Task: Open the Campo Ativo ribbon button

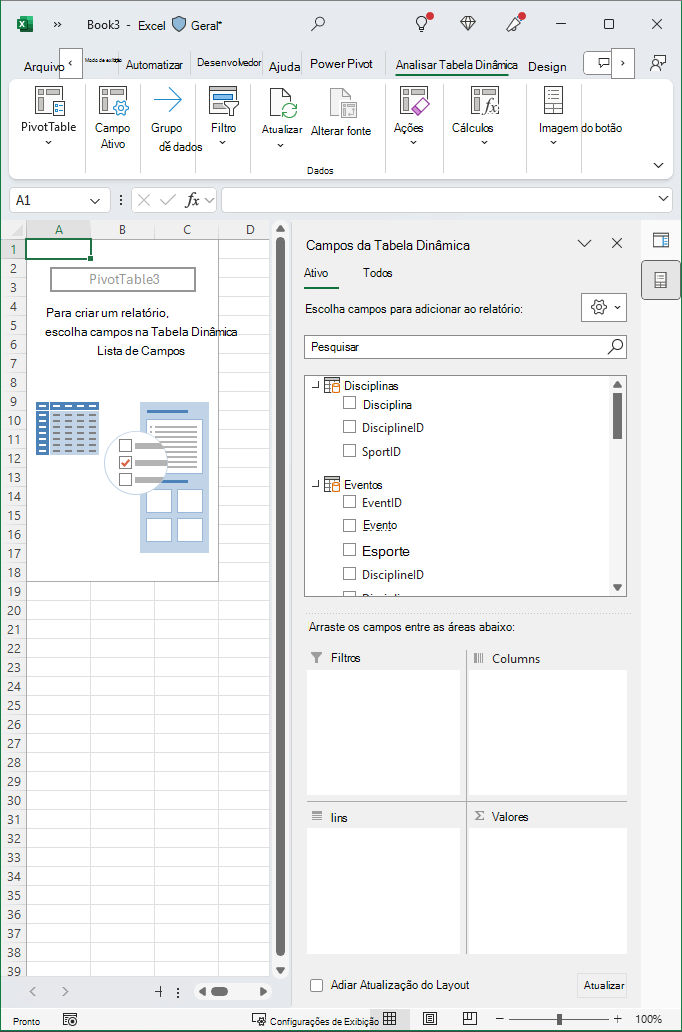Action: [x=113, y=118]
